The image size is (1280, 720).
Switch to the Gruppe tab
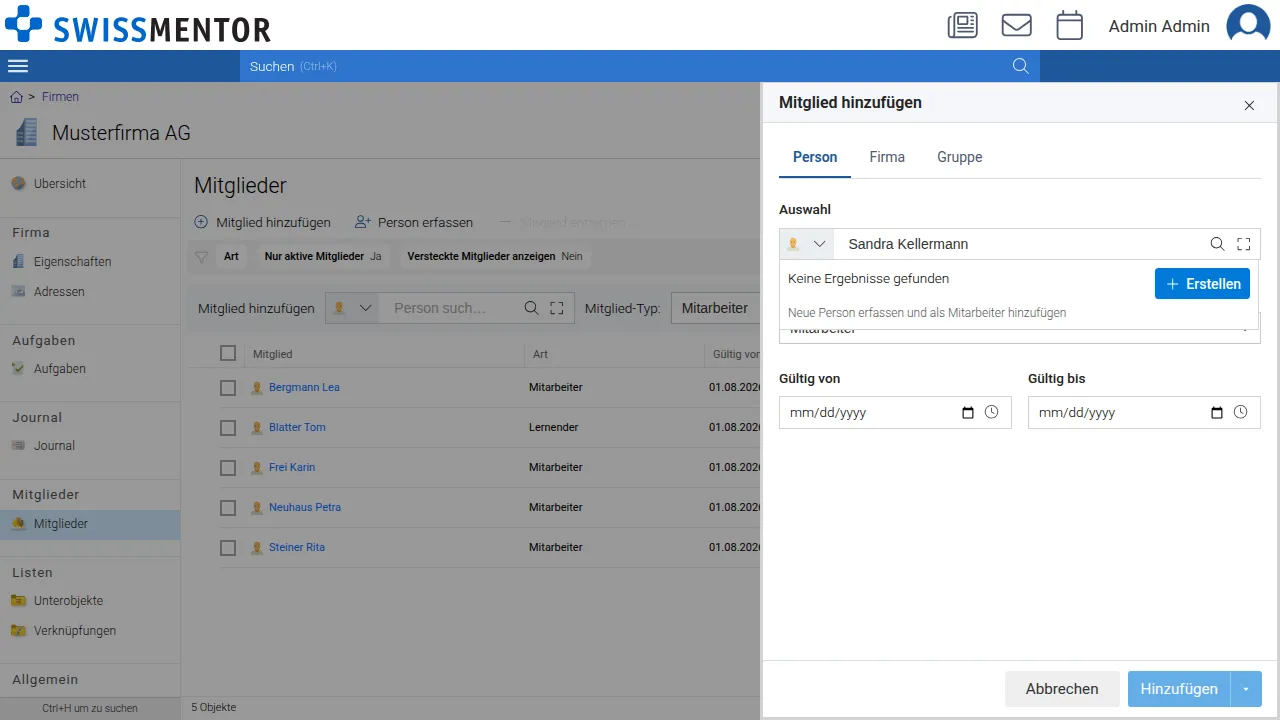coord(960,157)
